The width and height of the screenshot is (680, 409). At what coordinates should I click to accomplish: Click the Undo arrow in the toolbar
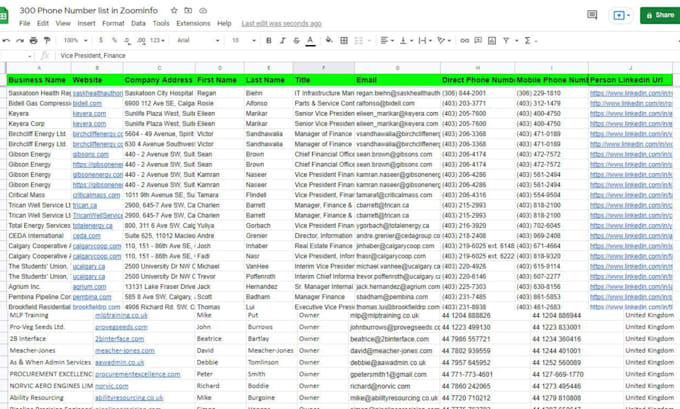[x=6, y=40]
